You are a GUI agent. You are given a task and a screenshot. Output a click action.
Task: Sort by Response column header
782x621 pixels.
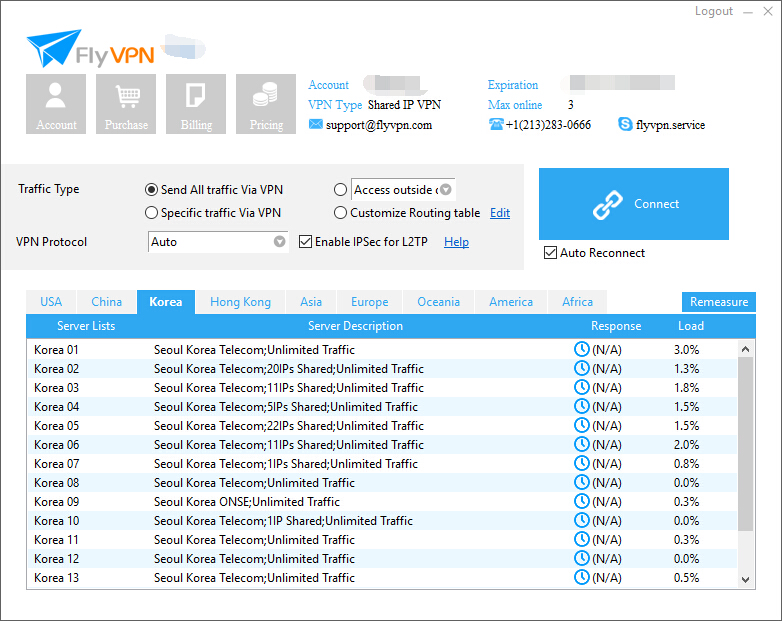(616, 326)
